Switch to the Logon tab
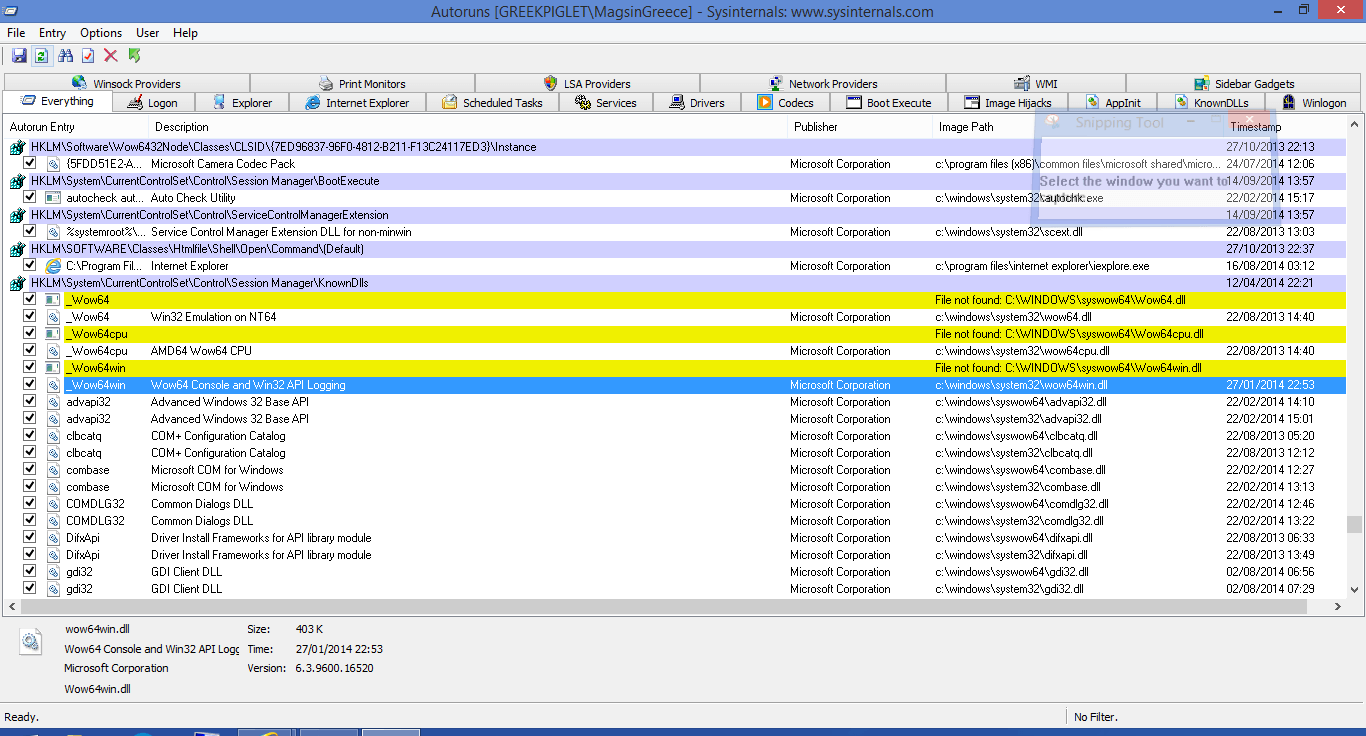Image resolution: width=1366 pixels, height=736 pixels. coord(153,103)
